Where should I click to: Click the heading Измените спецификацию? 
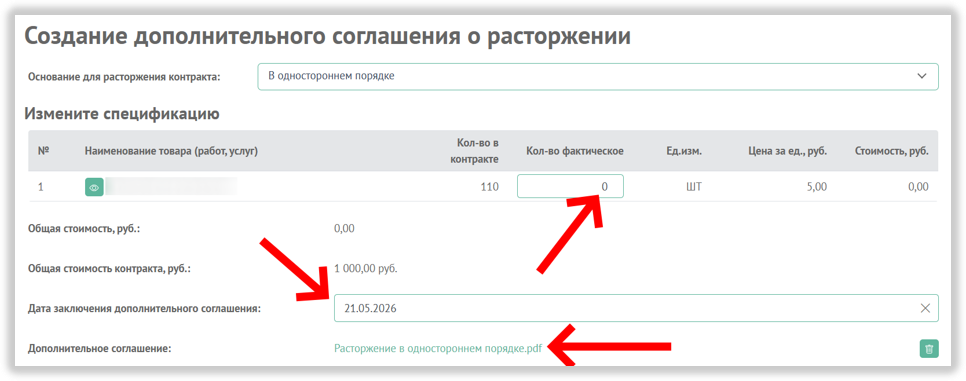122,113
